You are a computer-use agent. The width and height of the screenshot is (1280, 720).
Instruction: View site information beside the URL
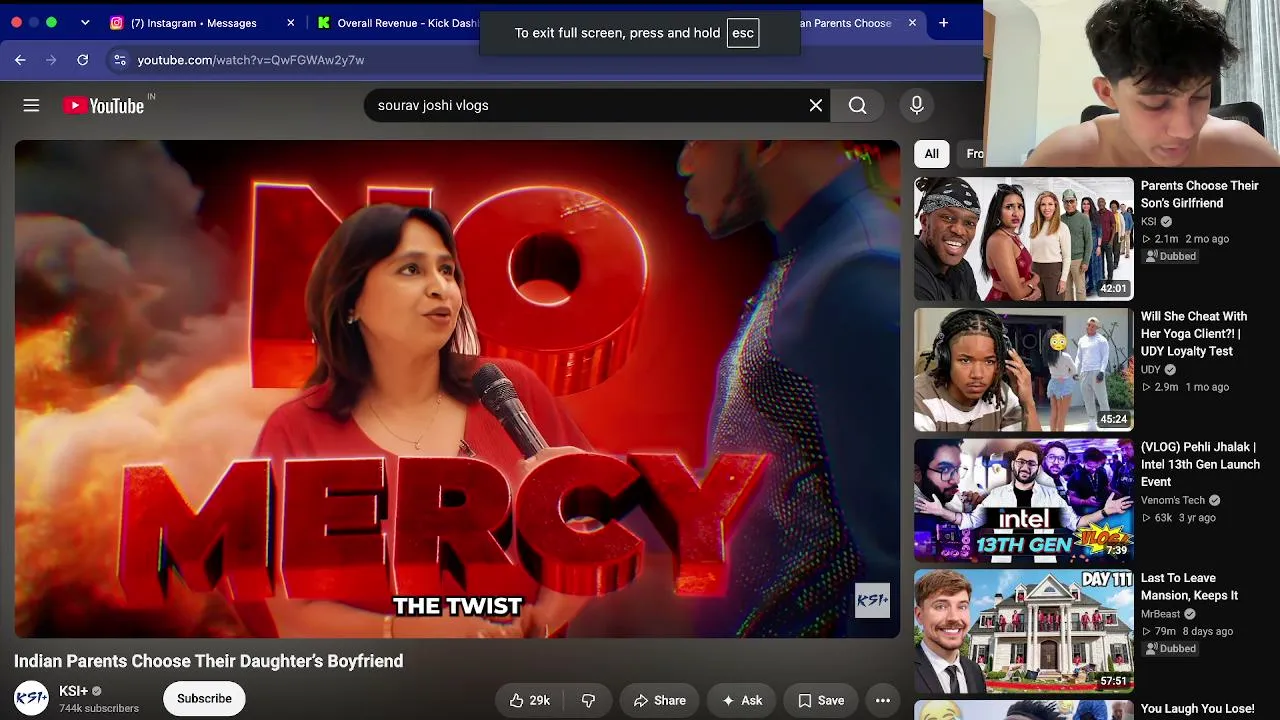point(120,60)
